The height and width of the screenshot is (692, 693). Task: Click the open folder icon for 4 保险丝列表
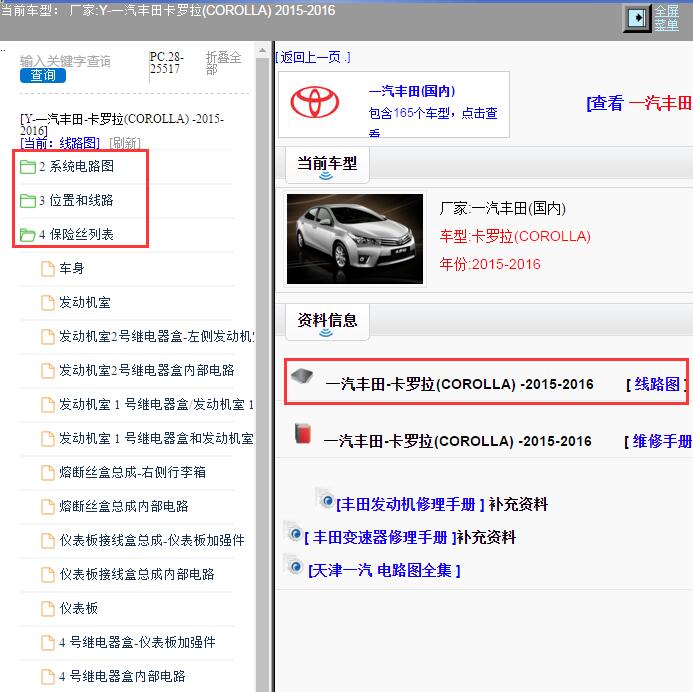[28, 235]
